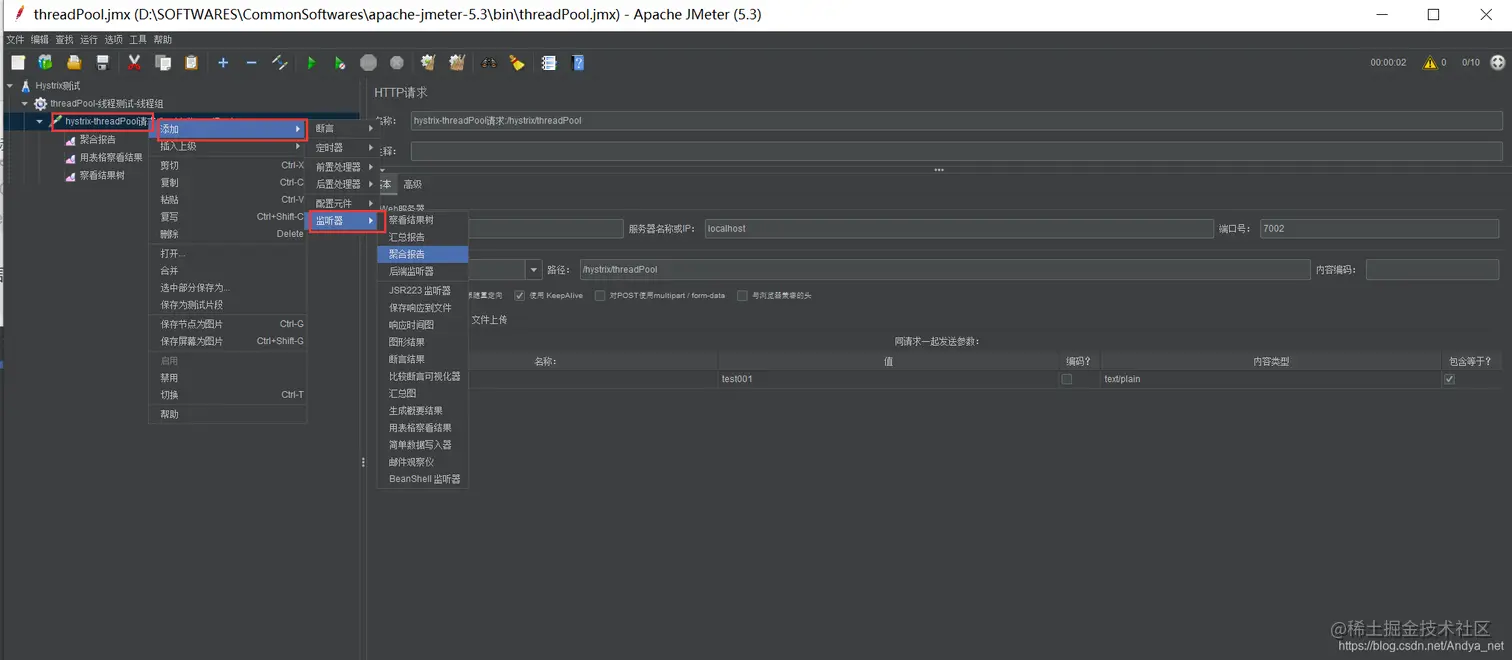Select the threadPool-线程测试-线程组 tree node

point(106,104)
